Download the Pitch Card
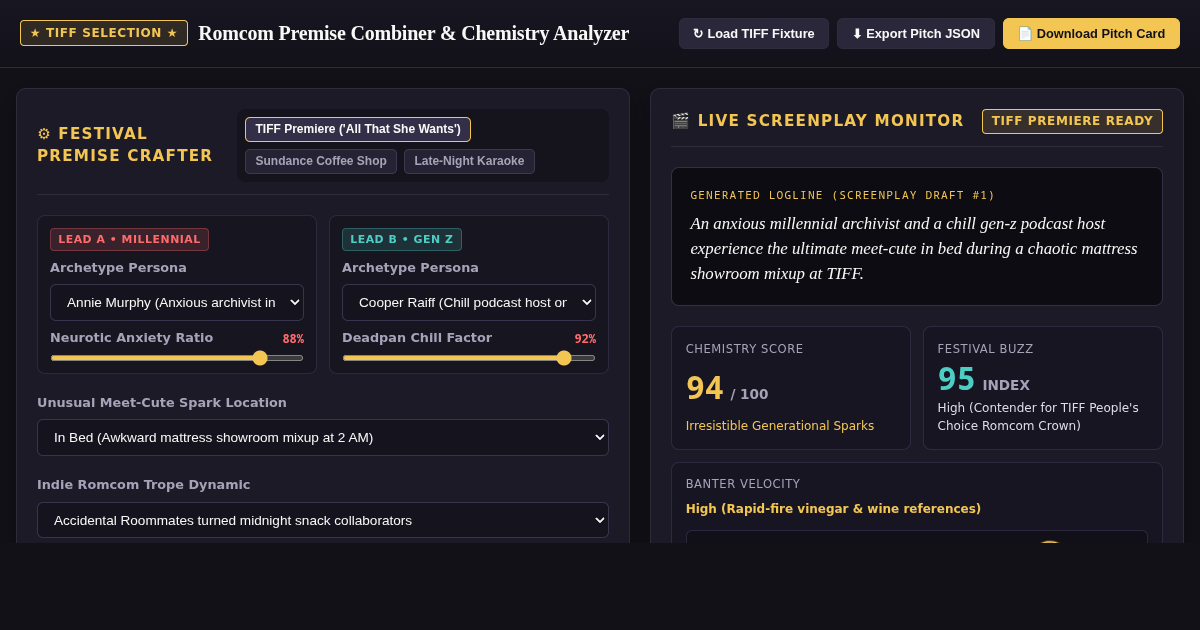Image resolution: width=1200 pixels, height=630 pixels. pos(1091,33)
